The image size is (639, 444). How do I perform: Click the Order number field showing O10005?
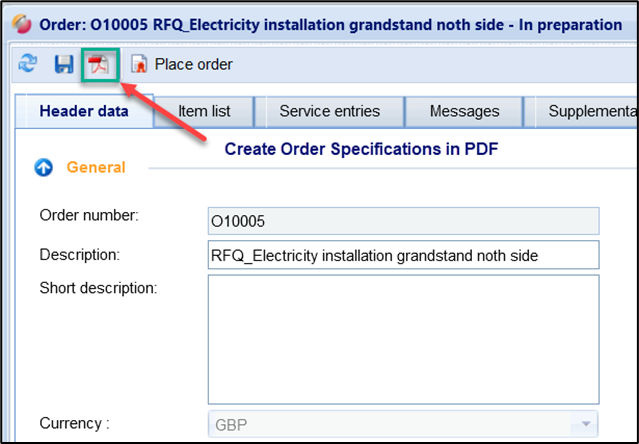pos(402,220)
